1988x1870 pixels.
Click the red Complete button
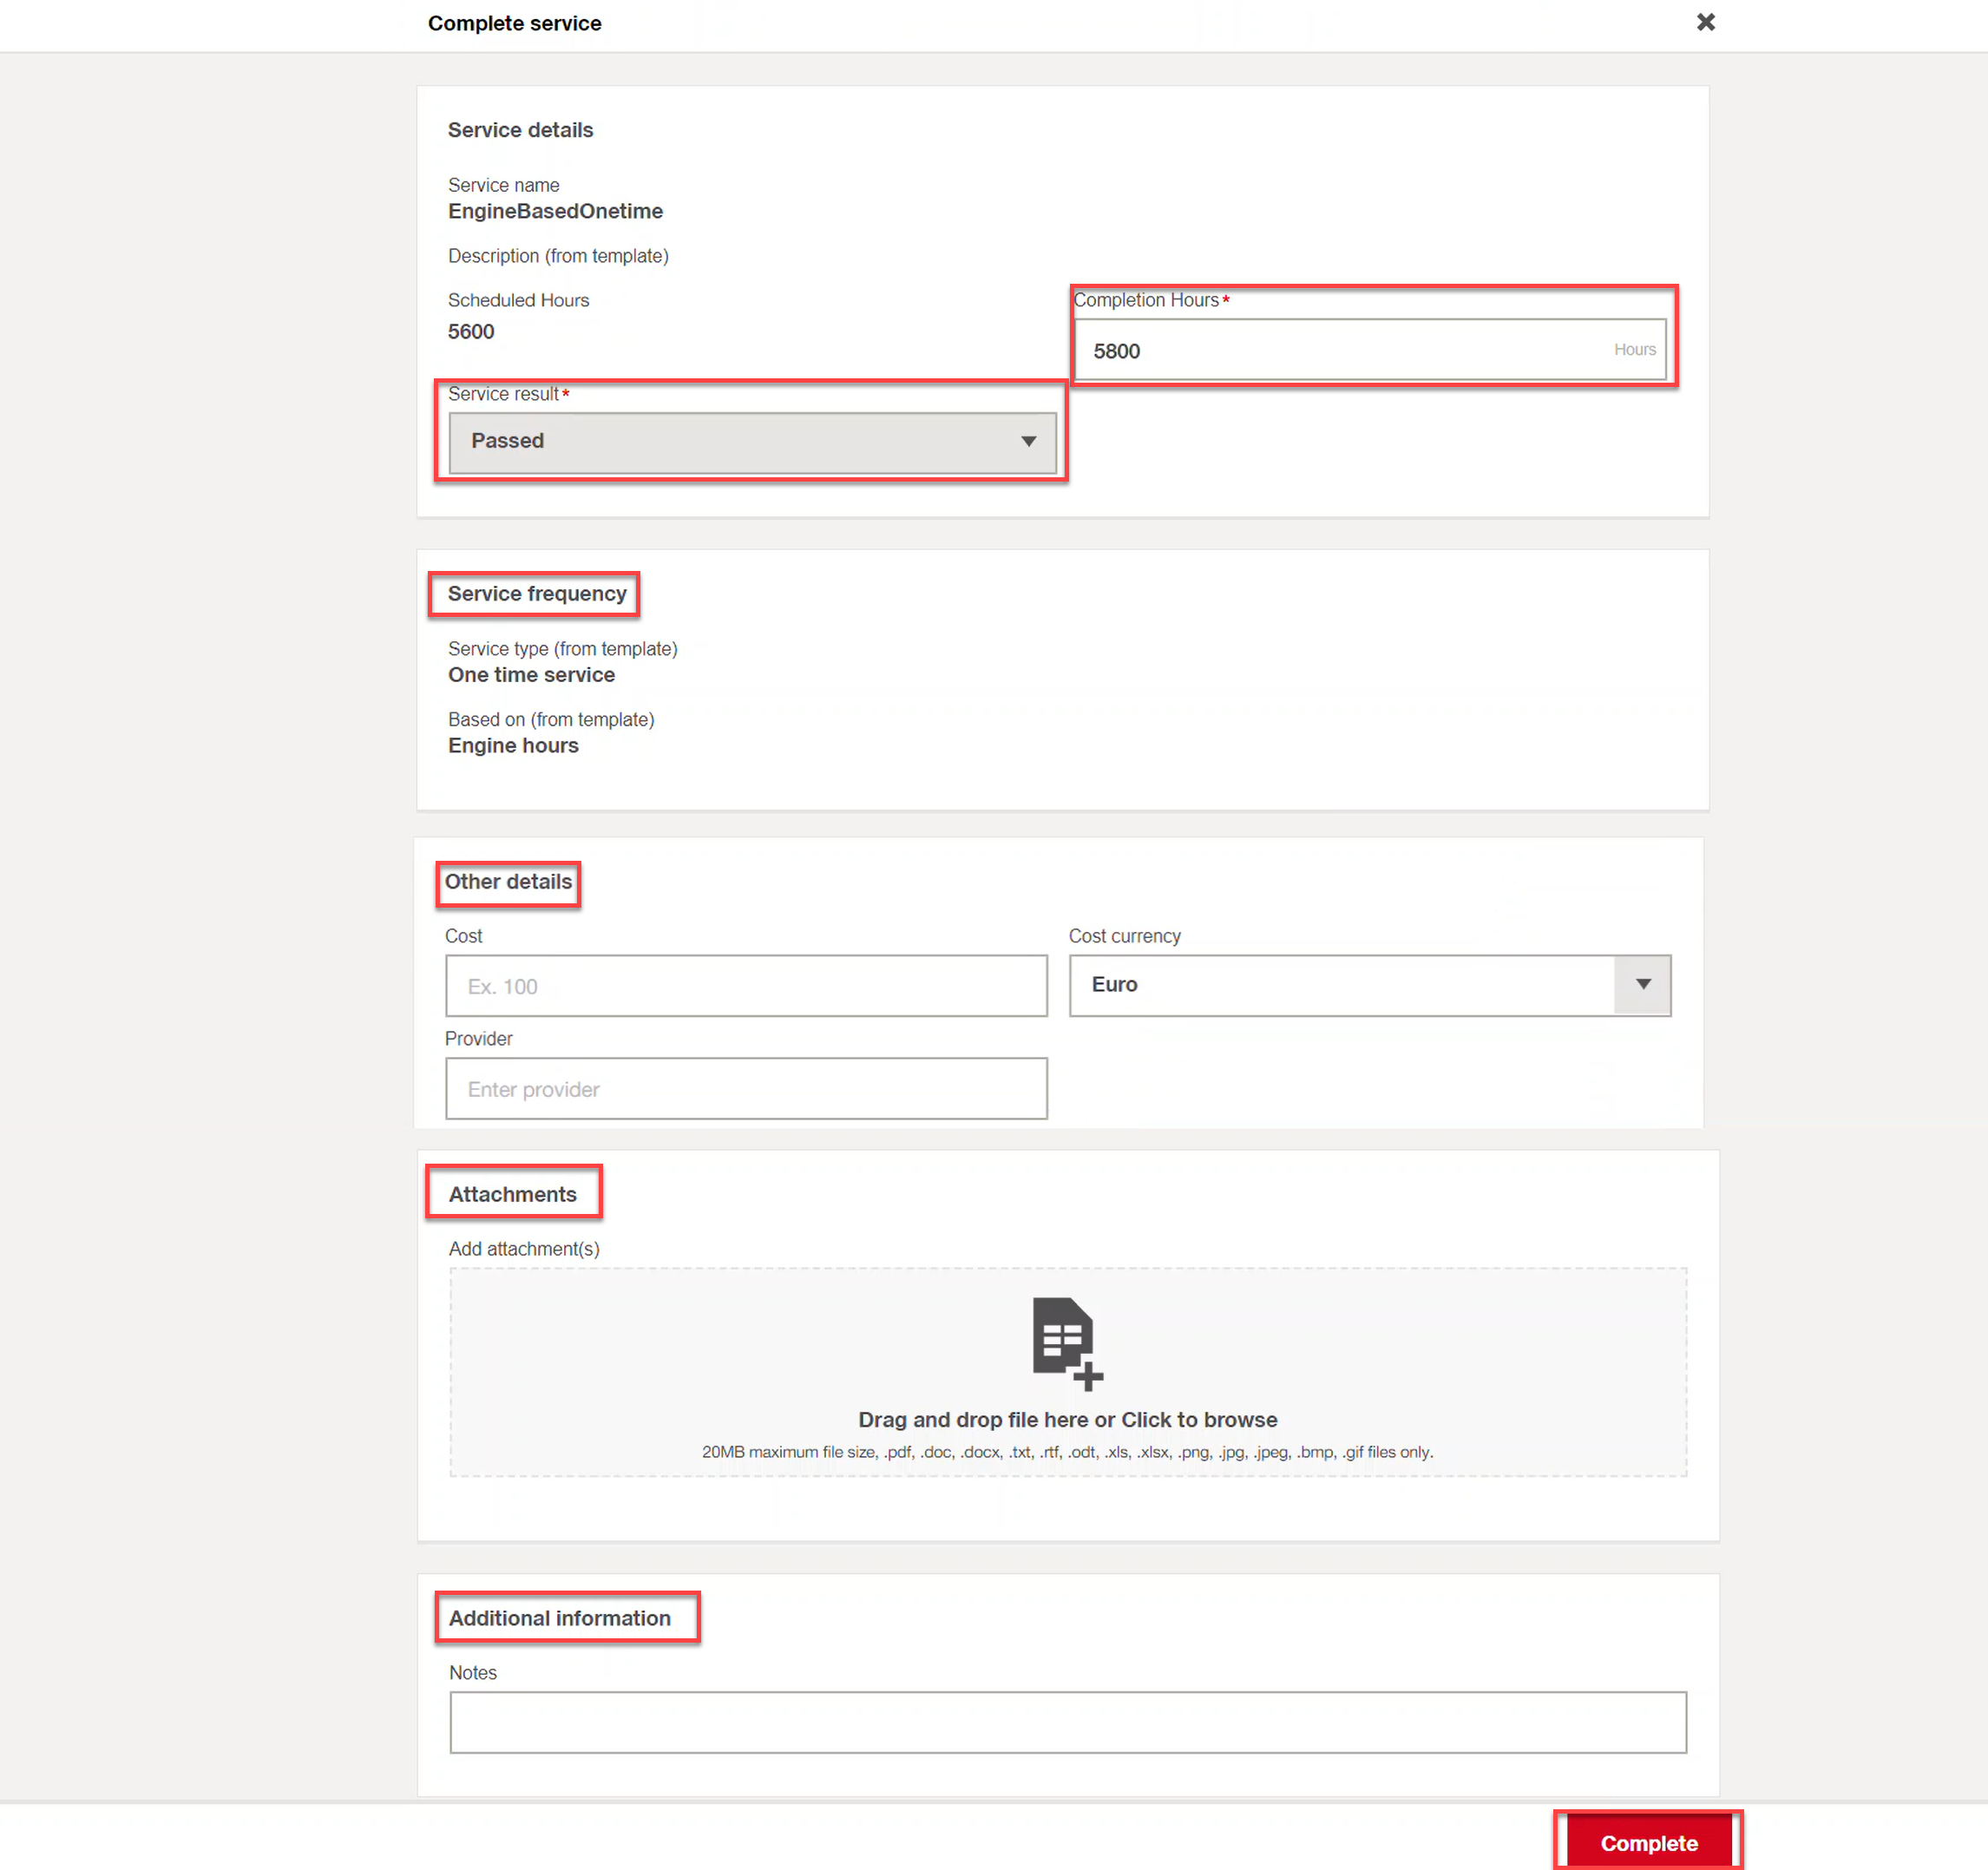pos(1648,1842)
